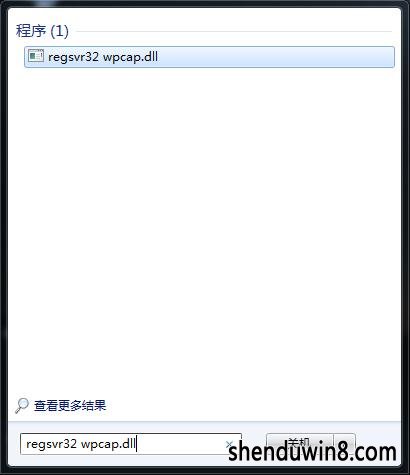The width and height of the screenshot is (410, 475).
Task: Click the 程序 (1) category header
Action: pyautogui.click(x=42, y=31)
